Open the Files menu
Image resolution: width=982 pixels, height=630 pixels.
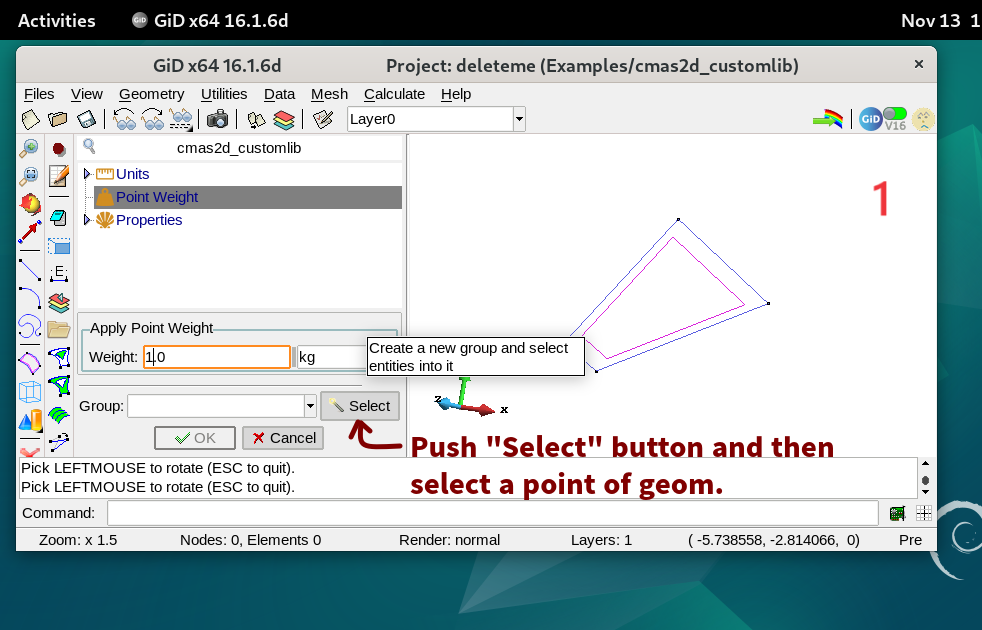tap(39, 94)
